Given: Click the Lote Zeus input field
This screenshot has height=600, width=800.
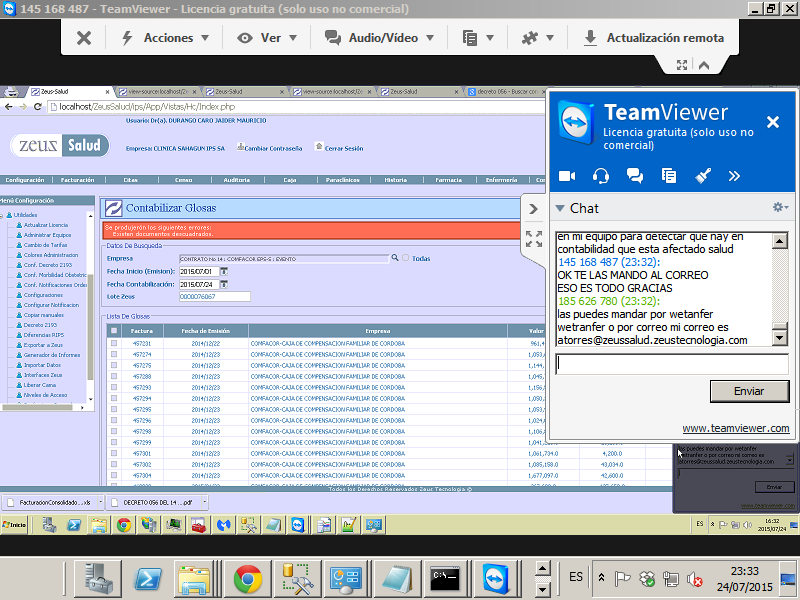Looking at the screenshot, I should click(x=215, y=296).
